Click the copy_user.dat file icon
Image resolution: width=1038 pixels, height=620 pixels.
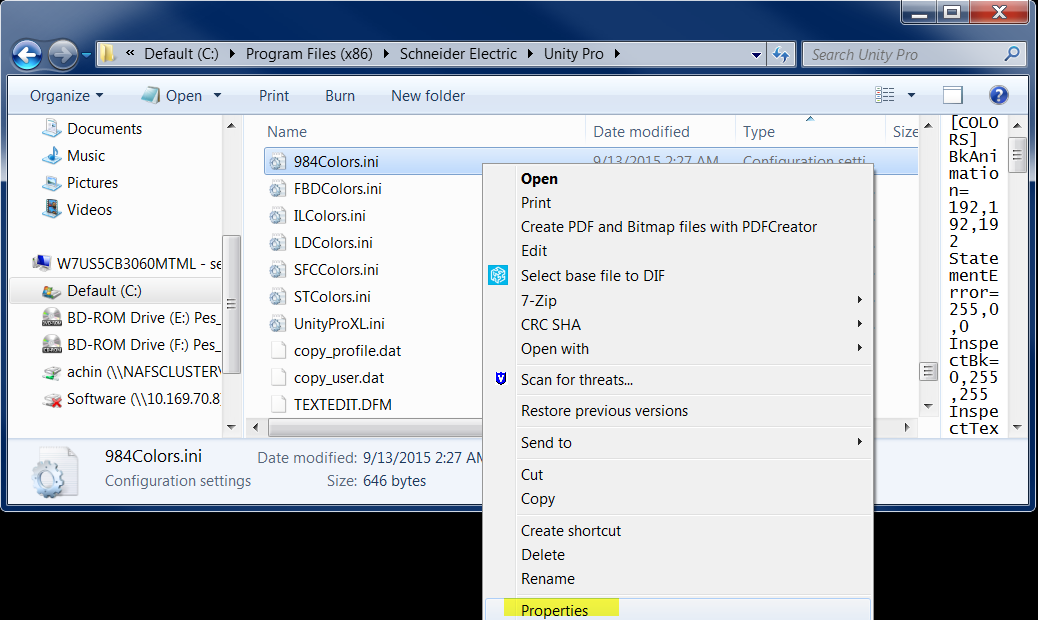coord(279,378)
